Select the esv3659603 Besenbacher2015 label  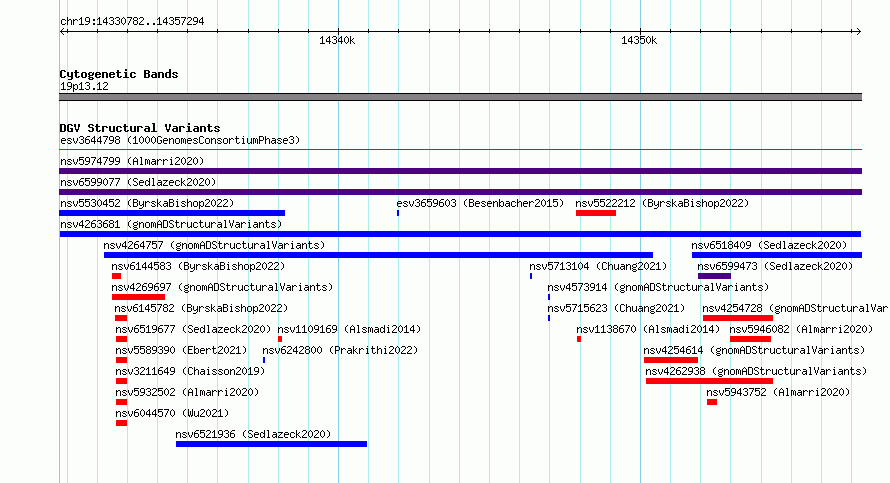tap(480, 203)
